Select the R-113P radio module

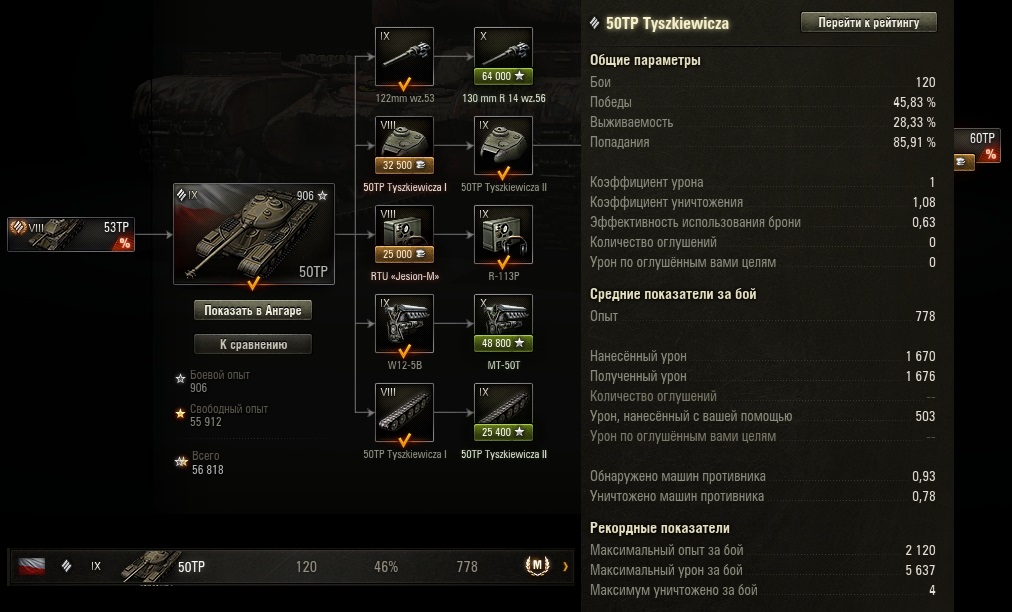(x=503, y=235)
